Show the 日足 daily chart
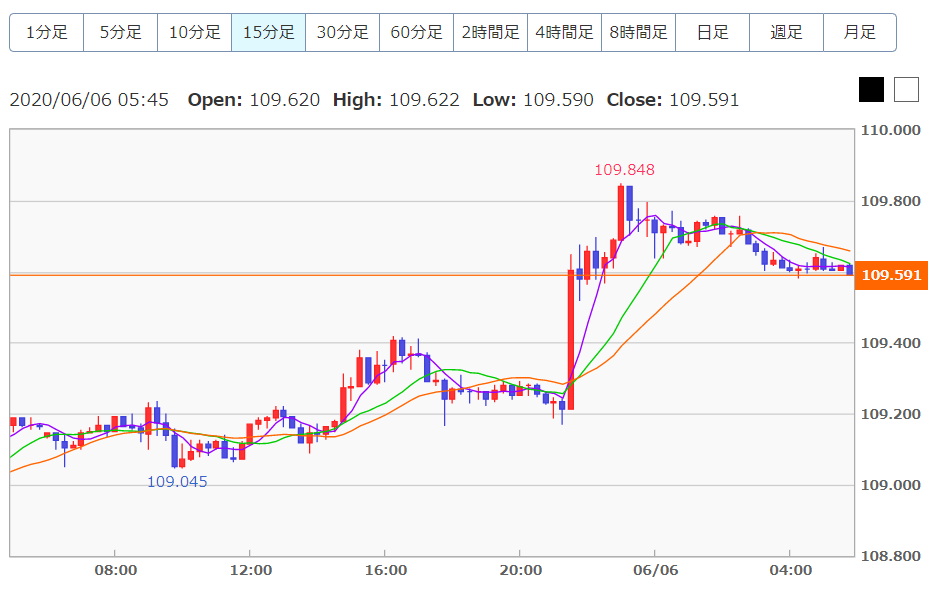Viewport: 944px width, 589px height. pos(713,33)
